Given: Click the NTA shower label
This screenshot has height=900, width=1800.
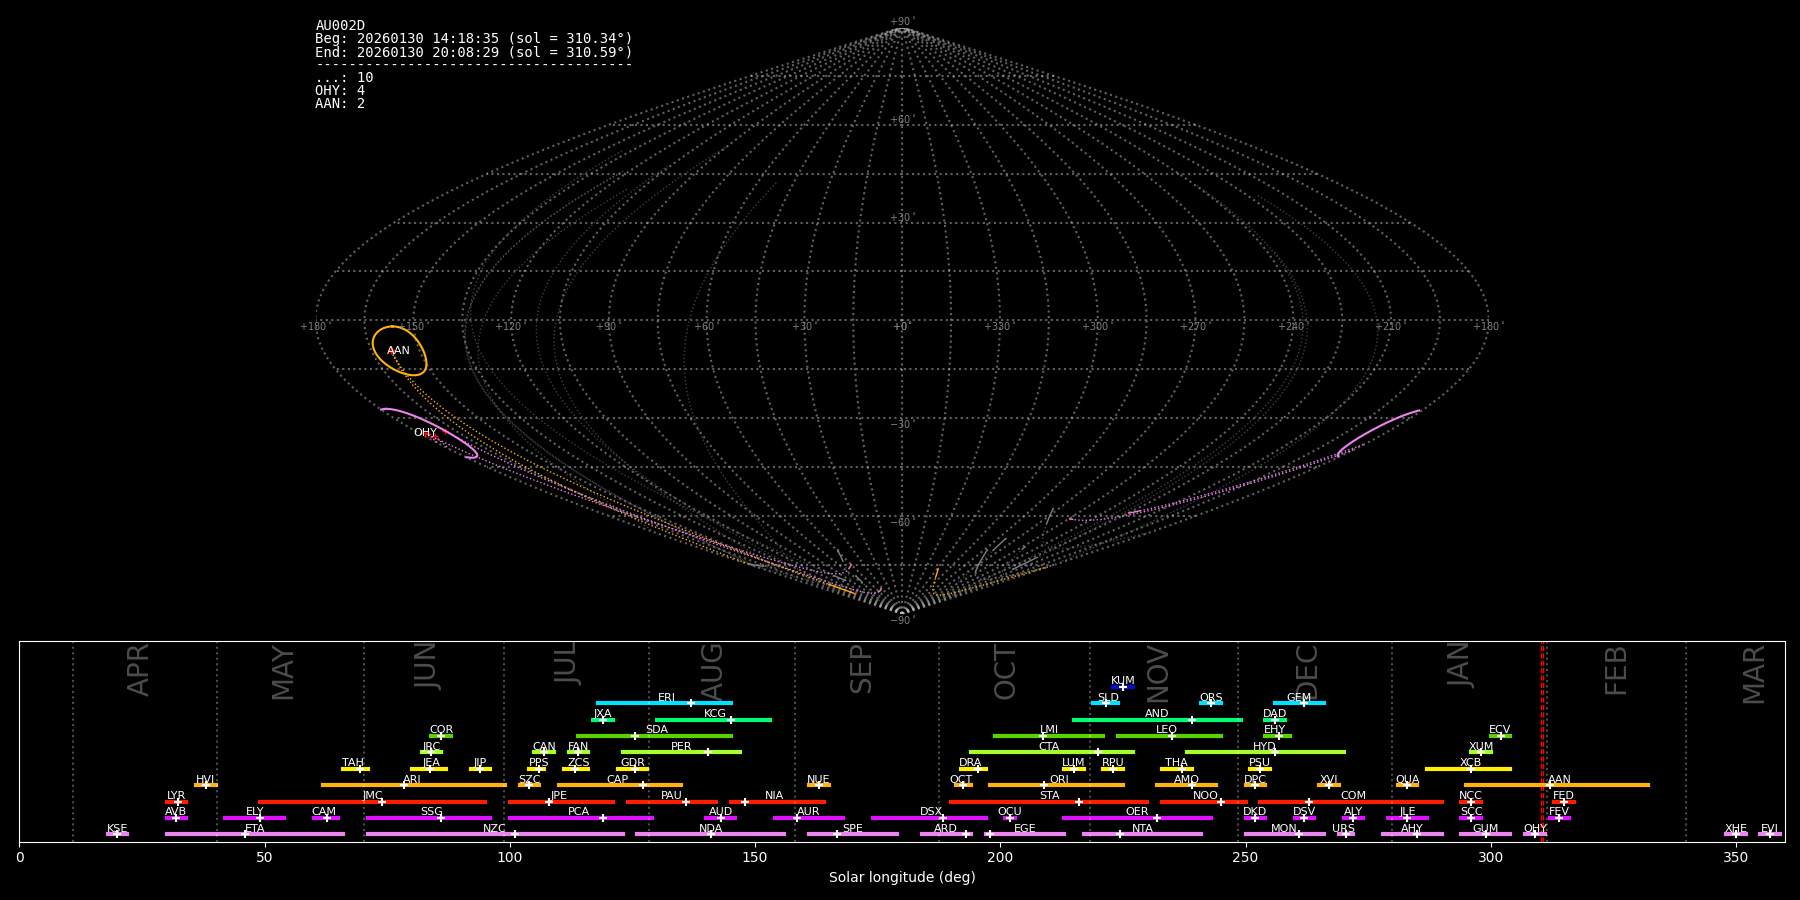Looking at the screenshot, I should click(x=1142, y=829).
